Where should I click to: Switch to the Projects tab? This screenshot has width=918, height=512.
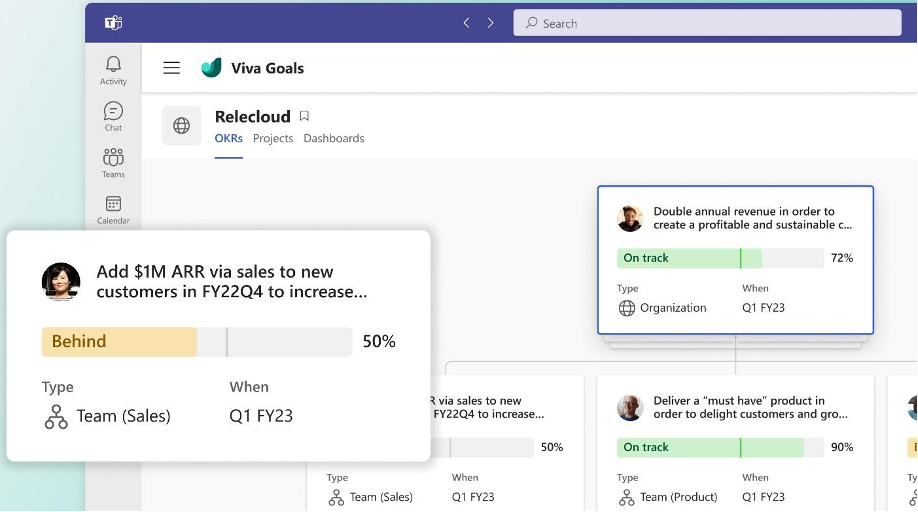pos(273,138)
